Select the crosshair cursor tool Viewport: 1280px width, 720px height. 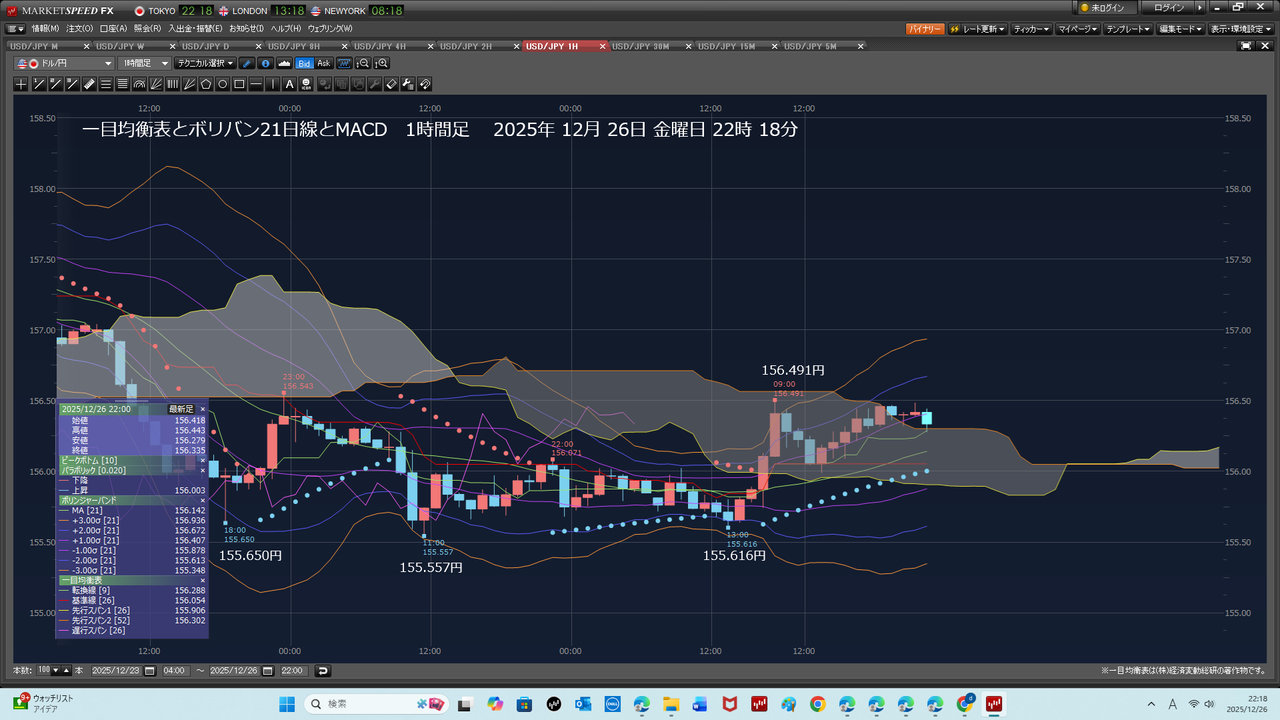pos(22,84)
